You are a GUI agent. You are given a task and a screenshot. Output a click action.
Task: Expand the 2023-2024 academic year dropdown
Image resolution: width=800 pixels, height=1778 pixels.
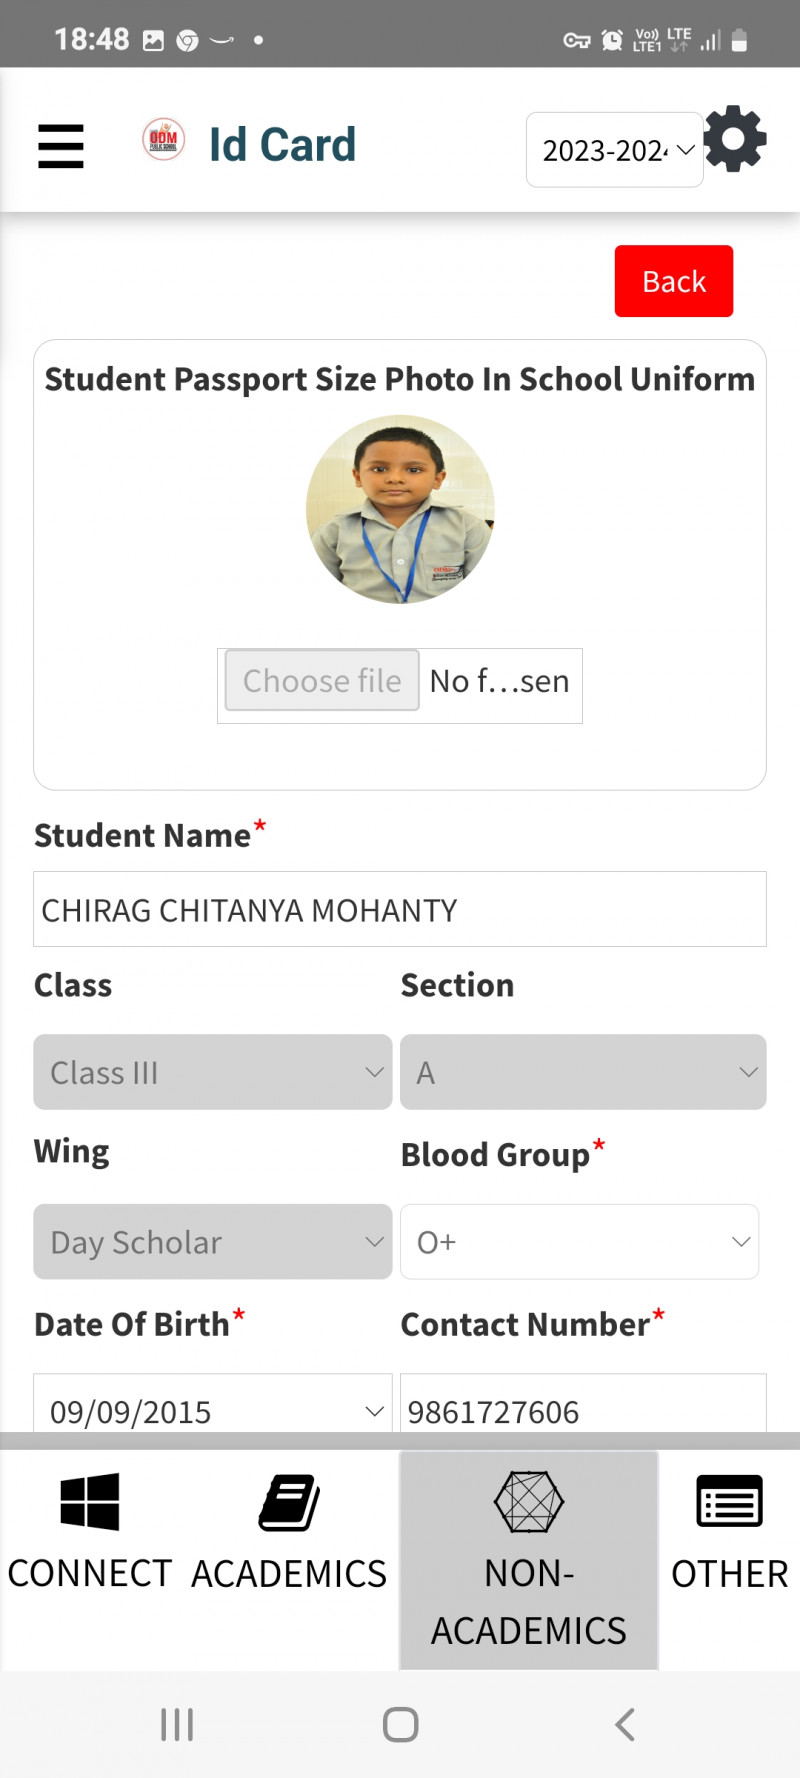[x=614, y=150]
